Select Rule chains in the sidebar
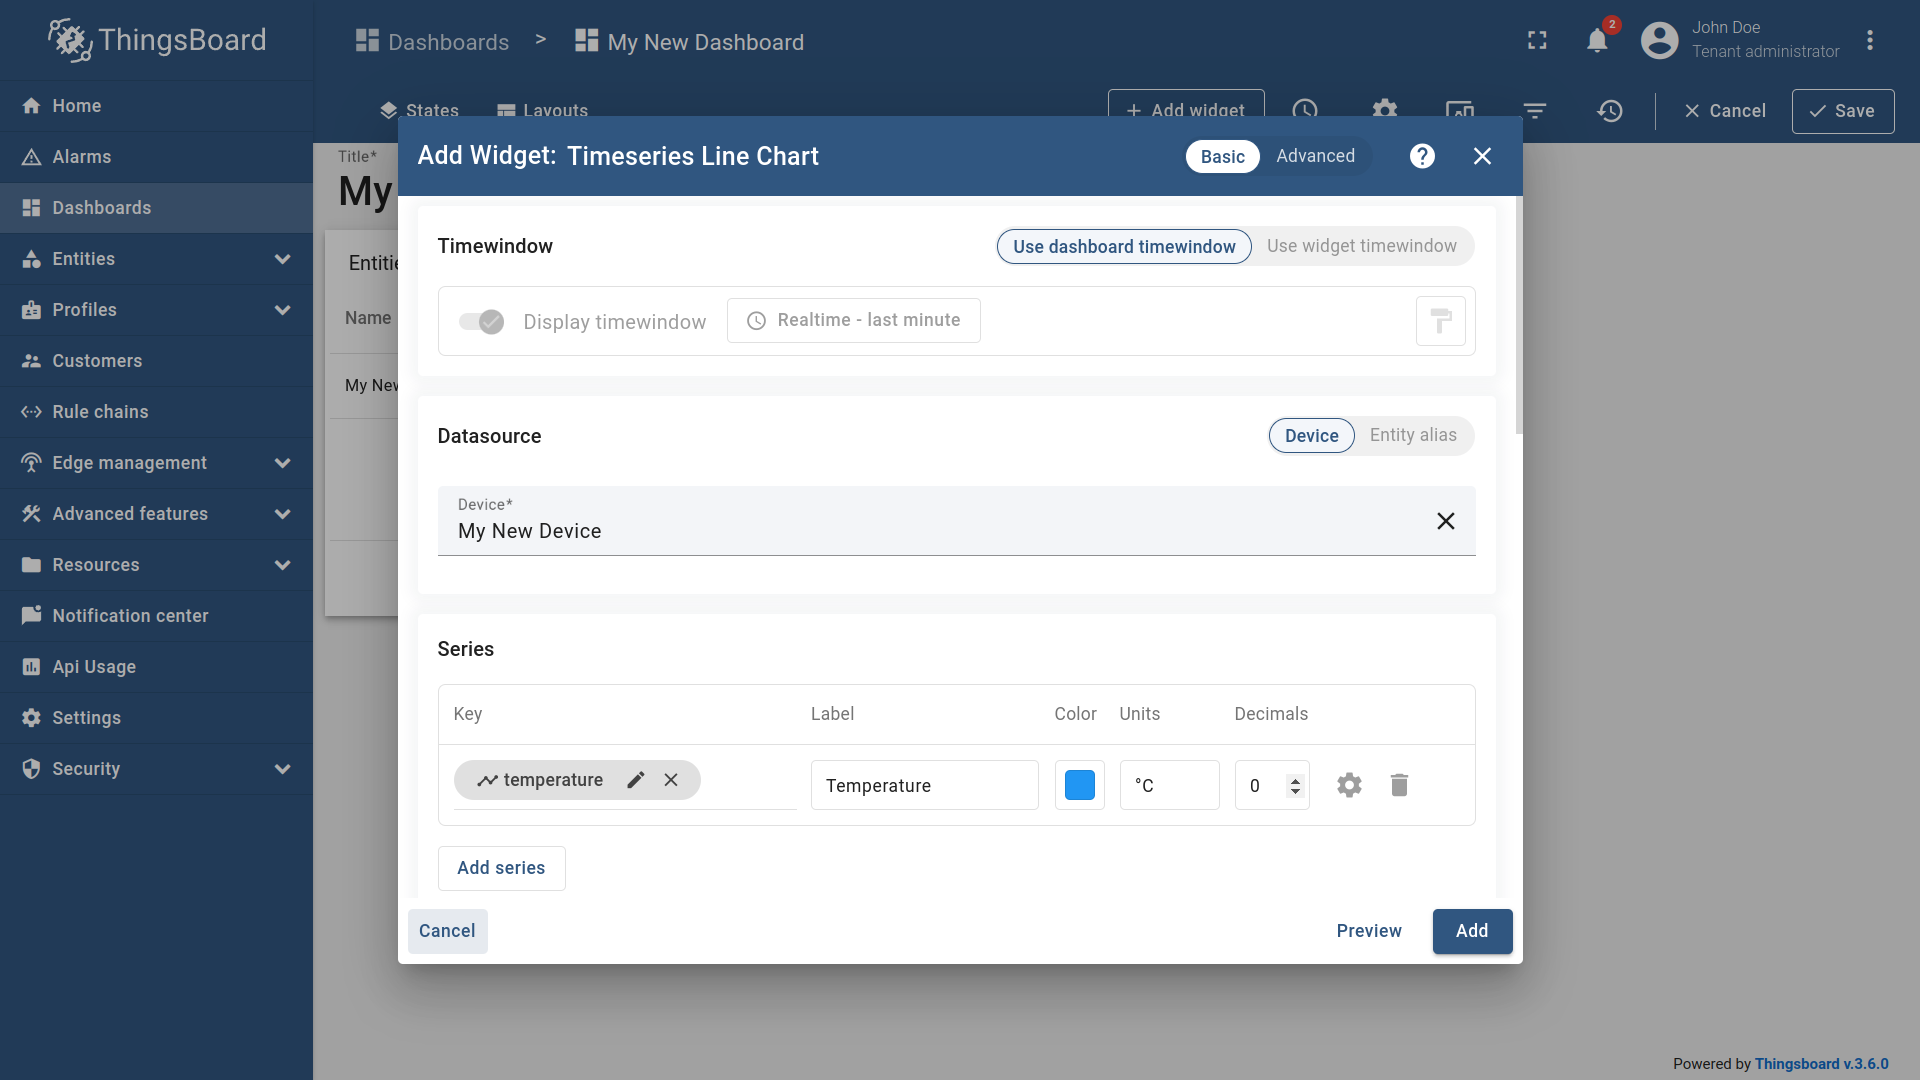Screen dimensions: 1920x1080 pos(98,411)
